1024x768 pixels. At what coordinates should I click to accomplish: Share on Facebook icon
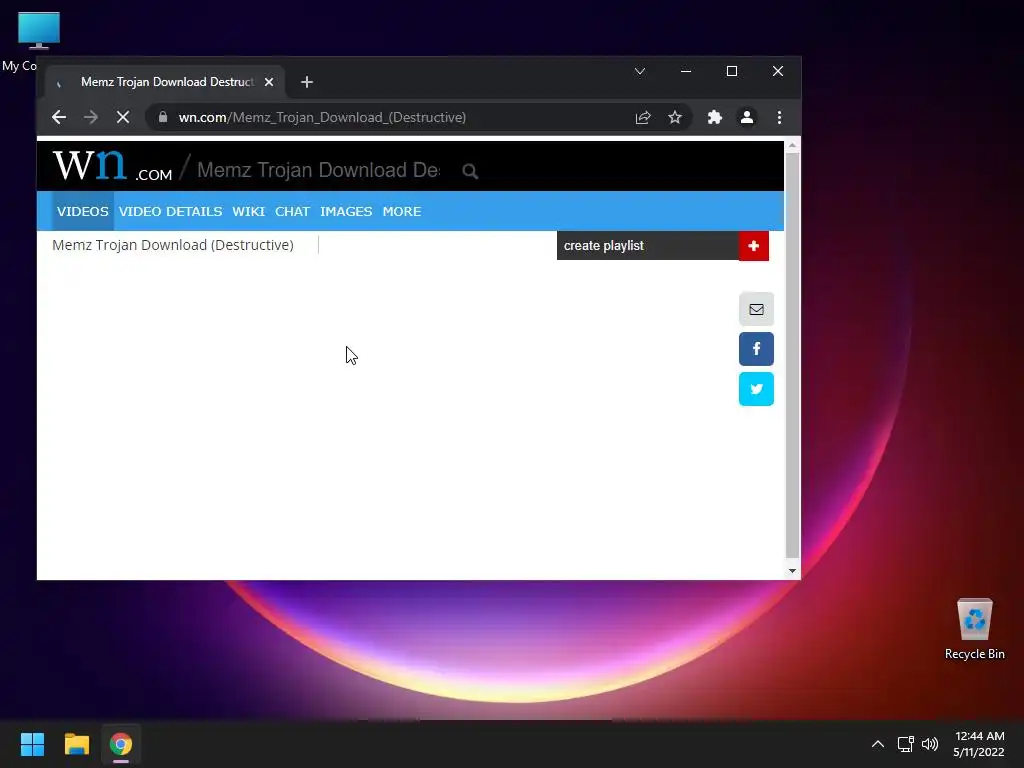click(756, 349)
